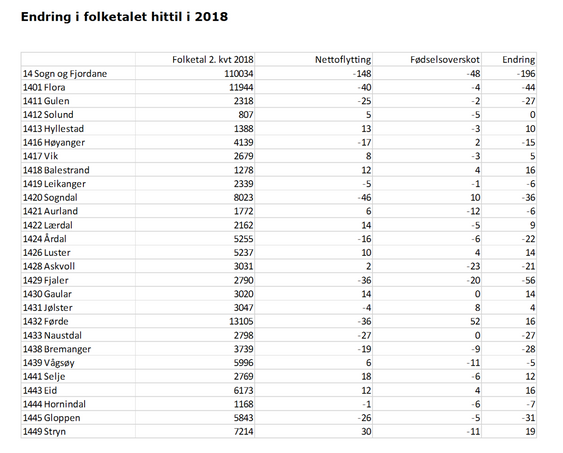This screenshot has height=453, width=563.
Task: Select the Nettoflytting column header
Action: click(x=343, y=60)
